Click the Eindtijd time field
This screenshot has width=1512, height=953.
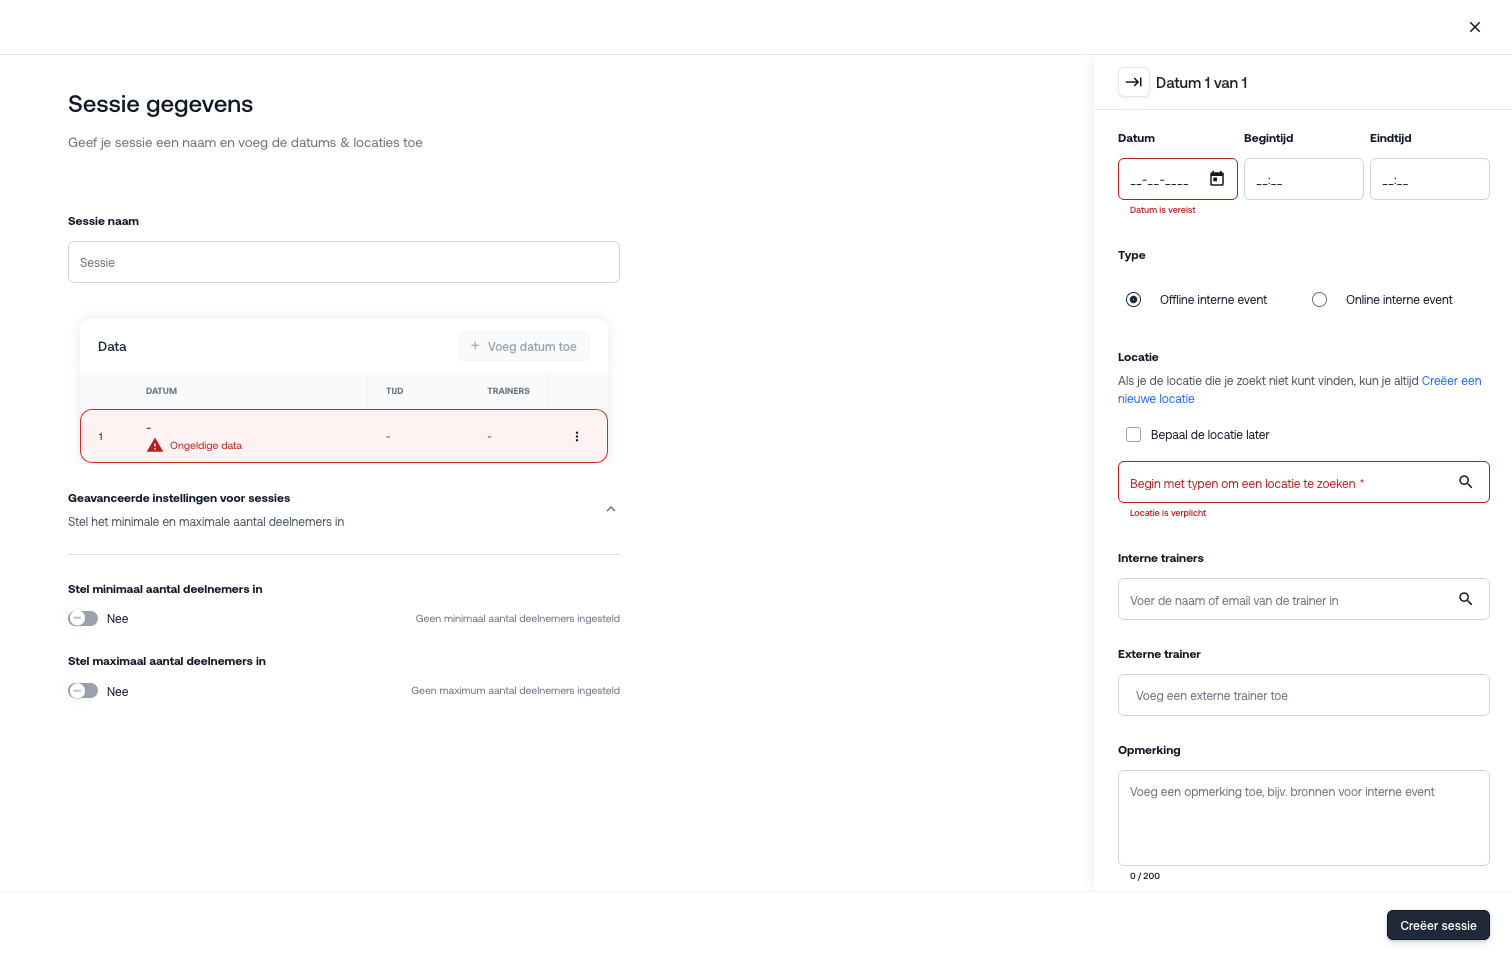click(1429, 180)
